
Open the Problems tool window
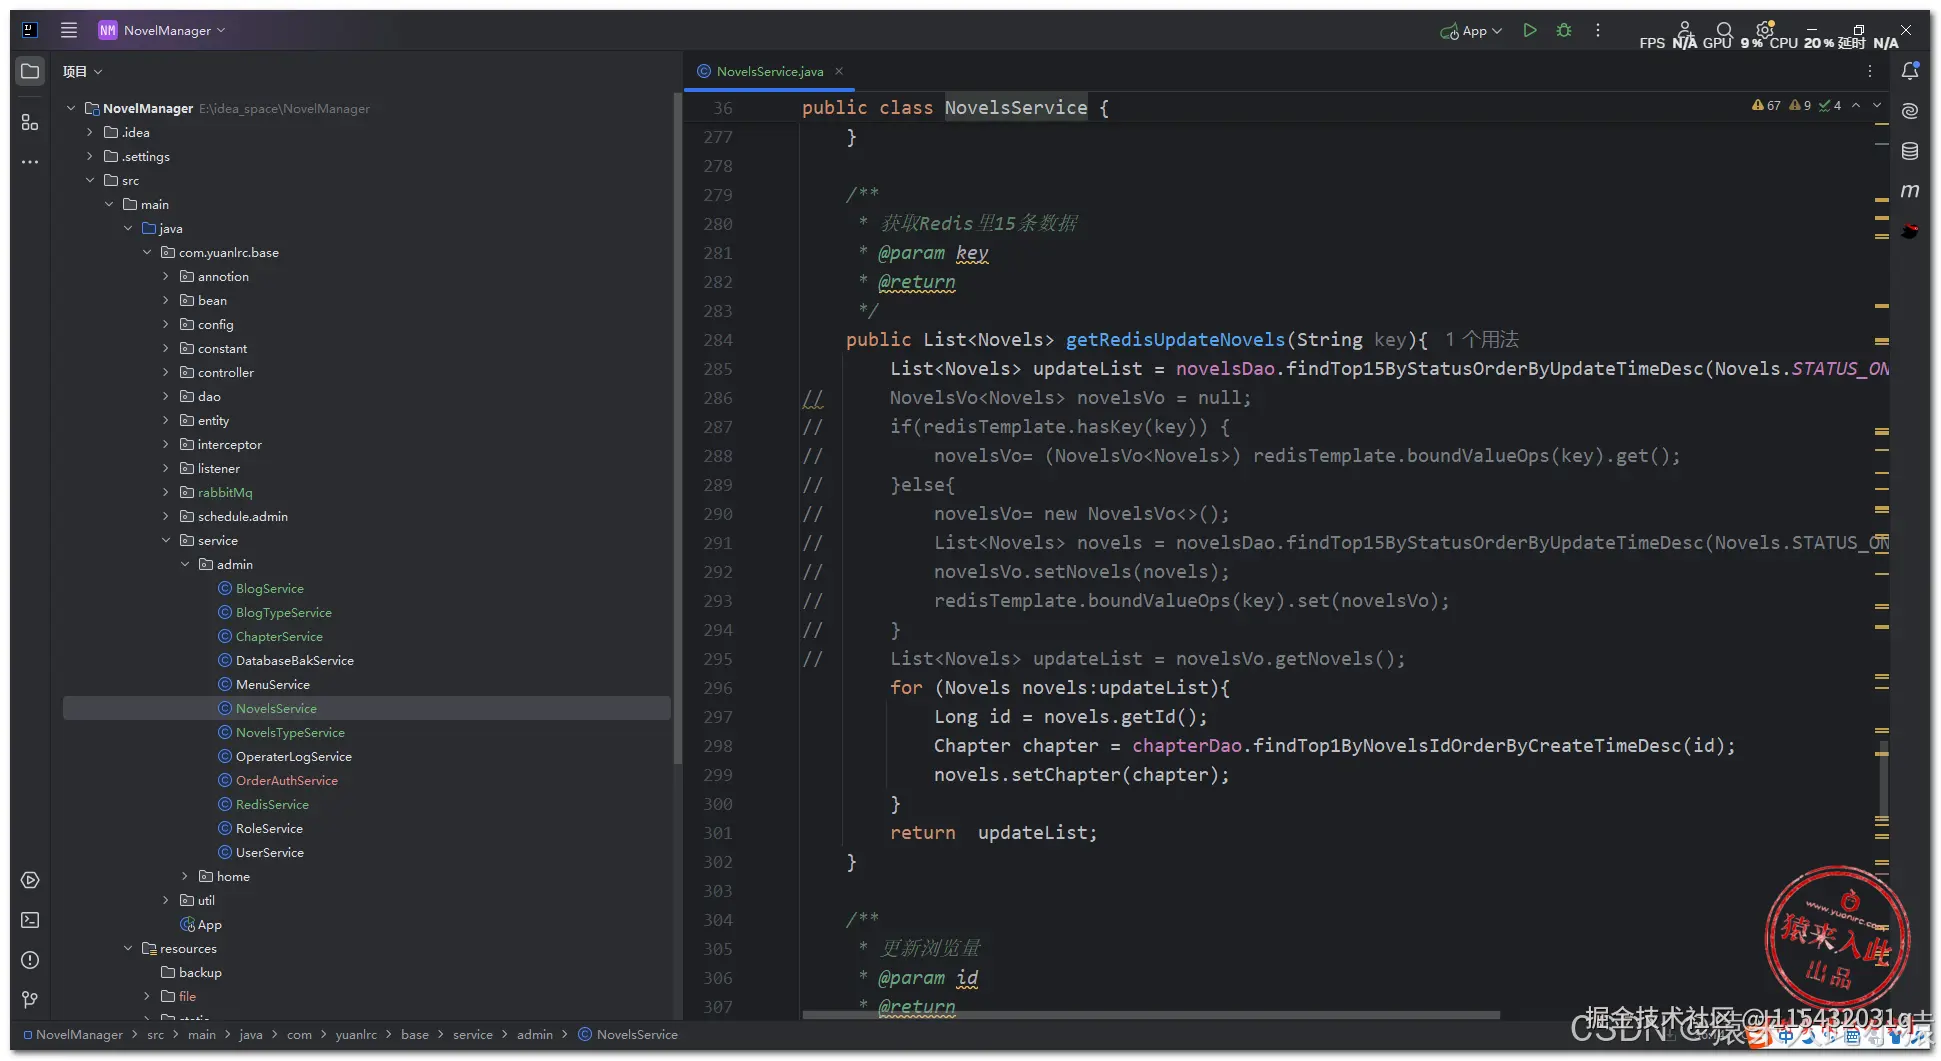pos(30,960)
